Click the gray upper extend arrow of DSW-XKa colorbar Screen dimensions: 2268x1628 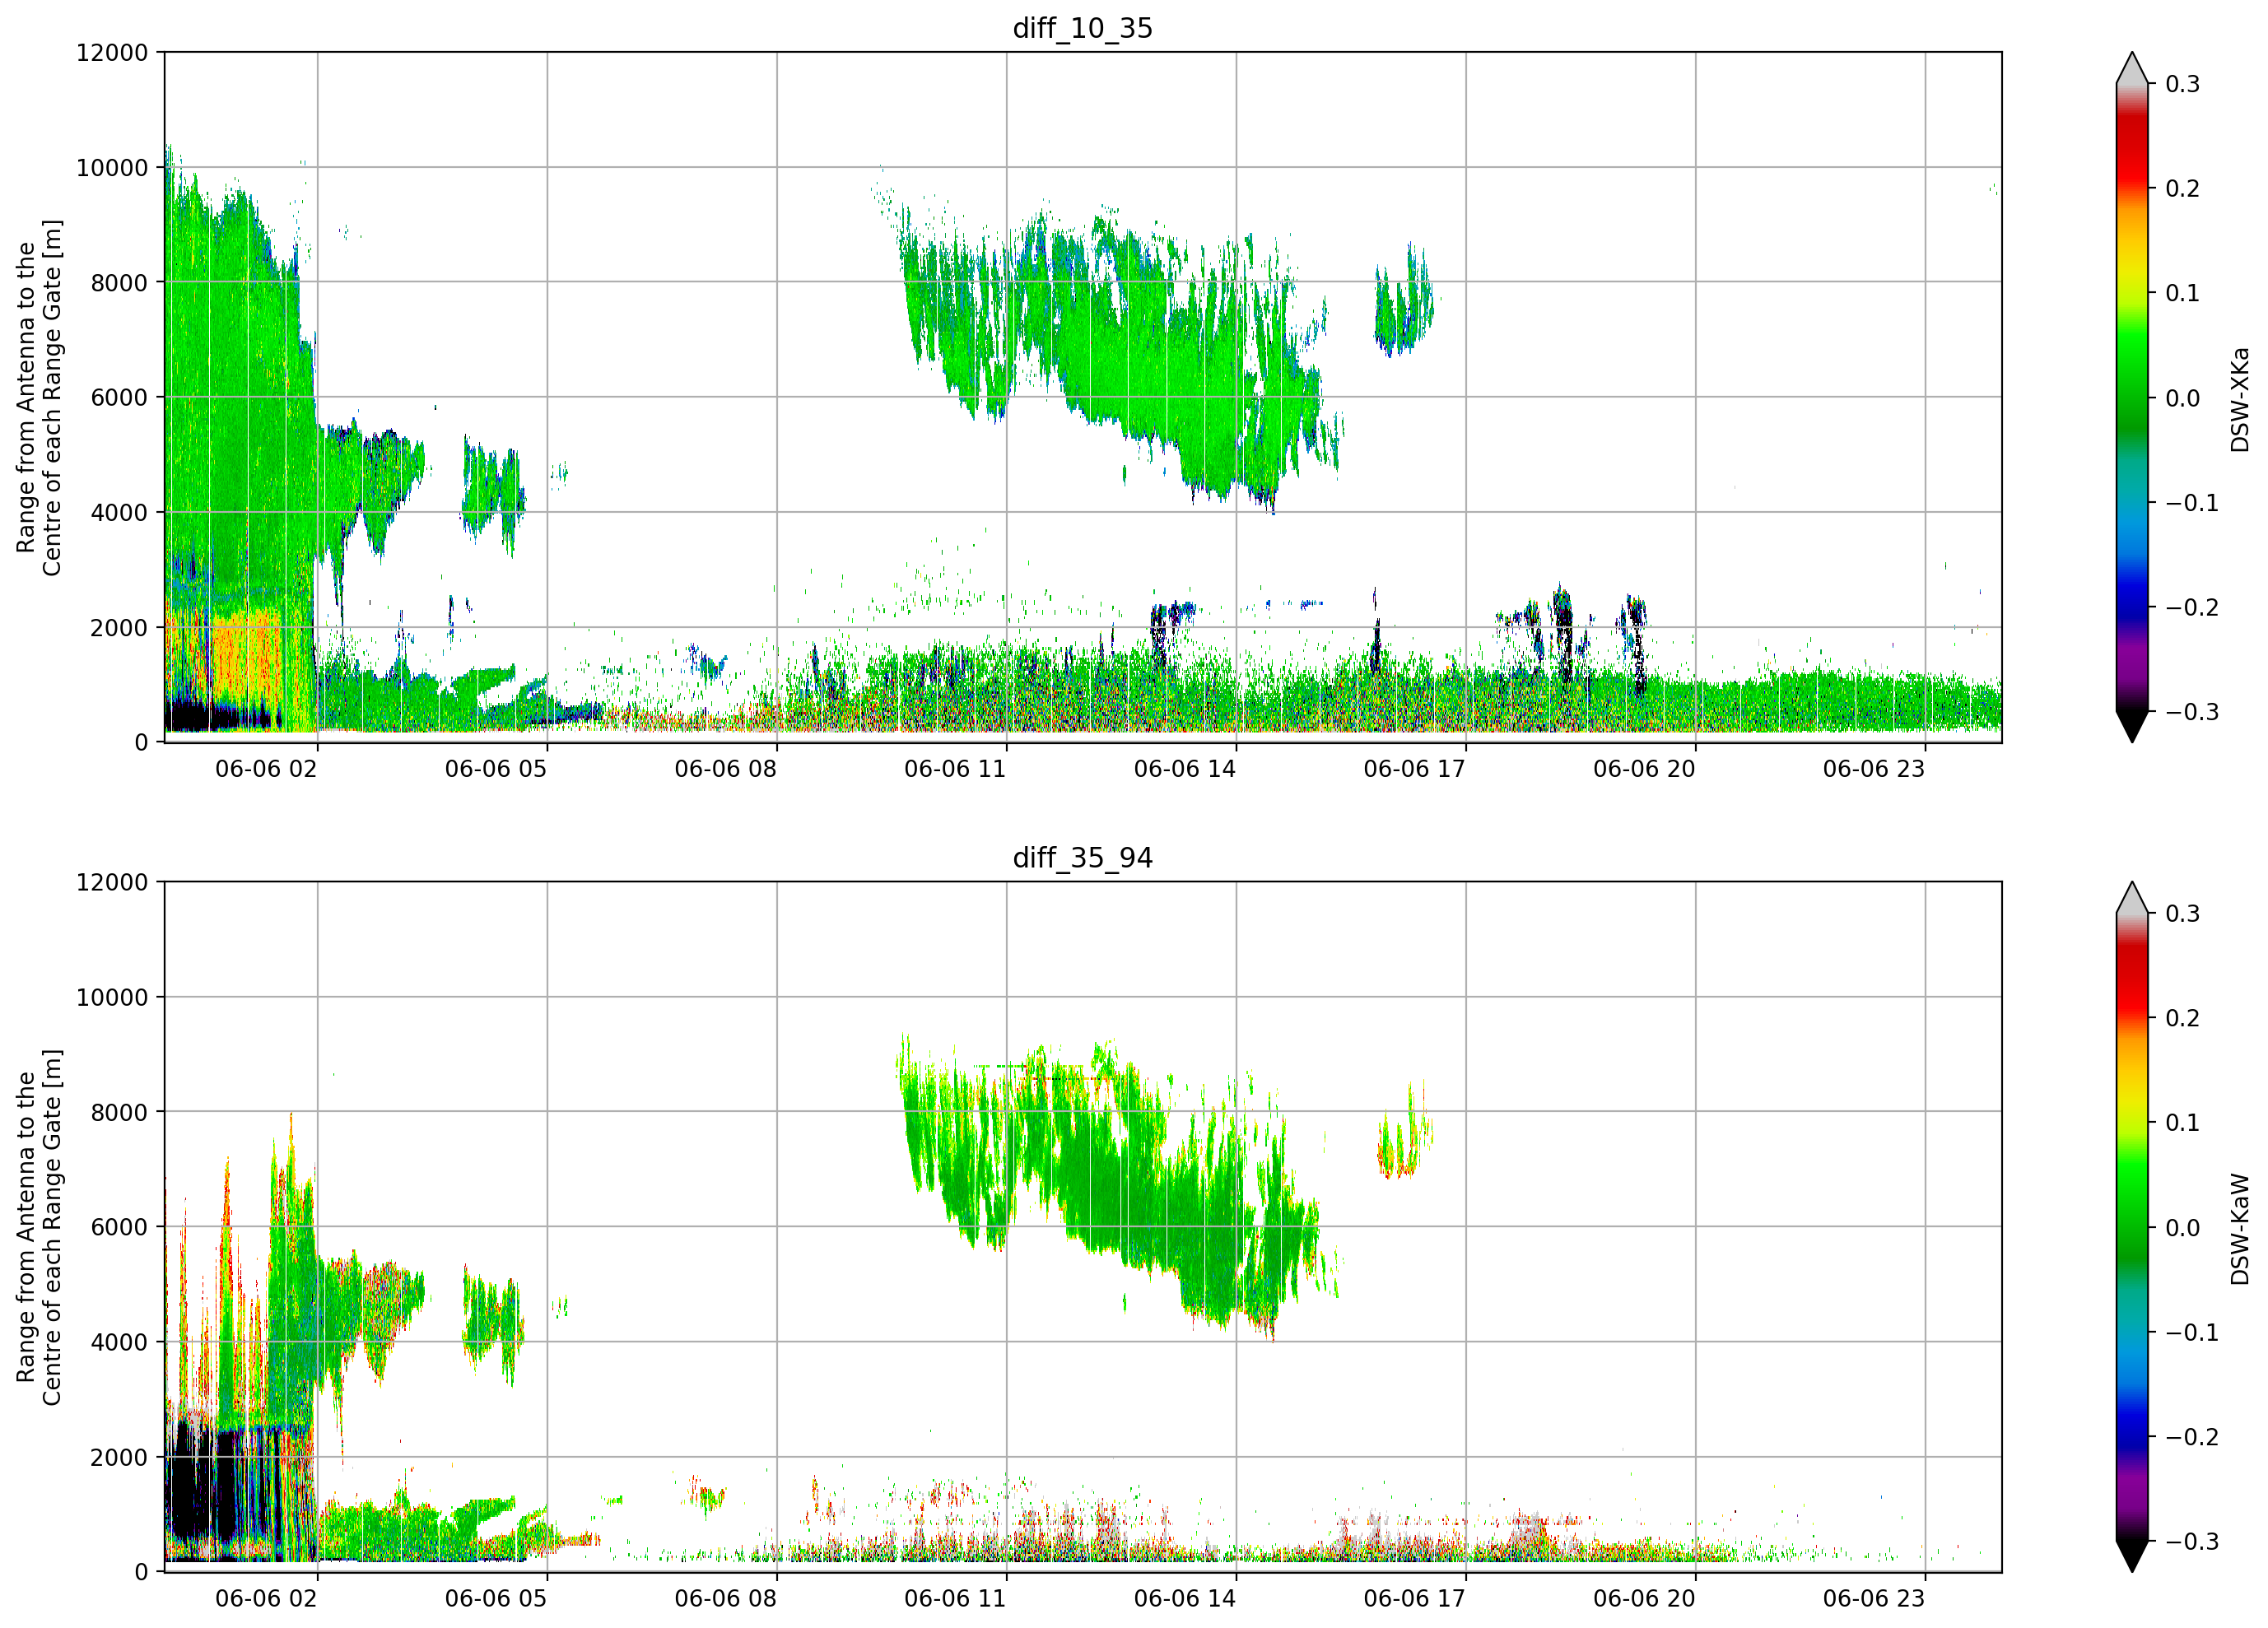tap(2132, 70)
